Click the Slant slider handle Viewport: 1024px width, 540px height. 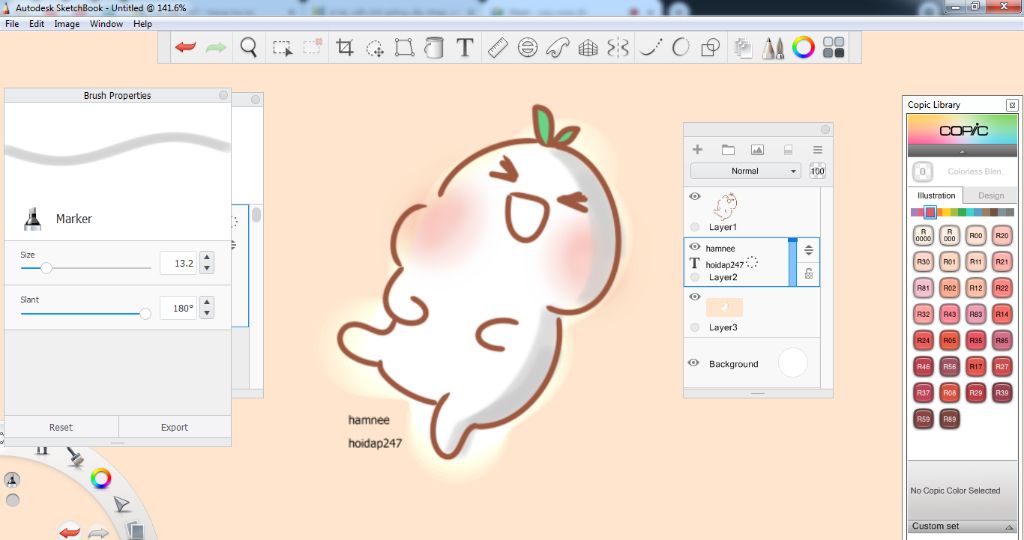pos(145,313)
